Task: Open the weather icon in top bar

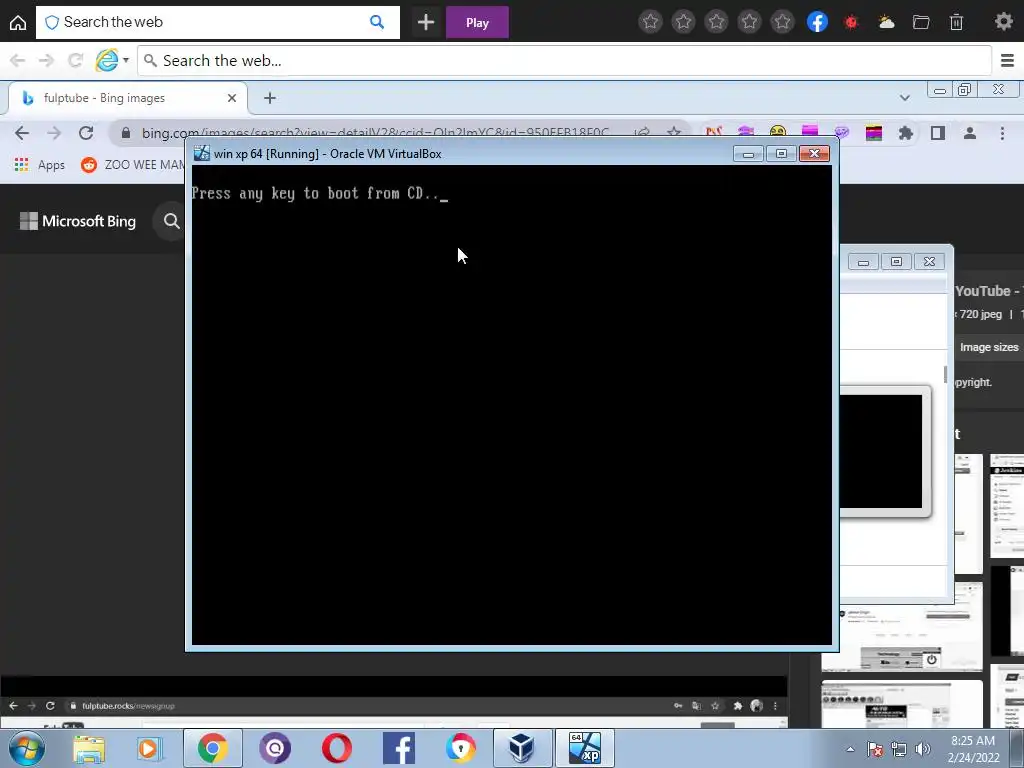Action: [886, 22]
